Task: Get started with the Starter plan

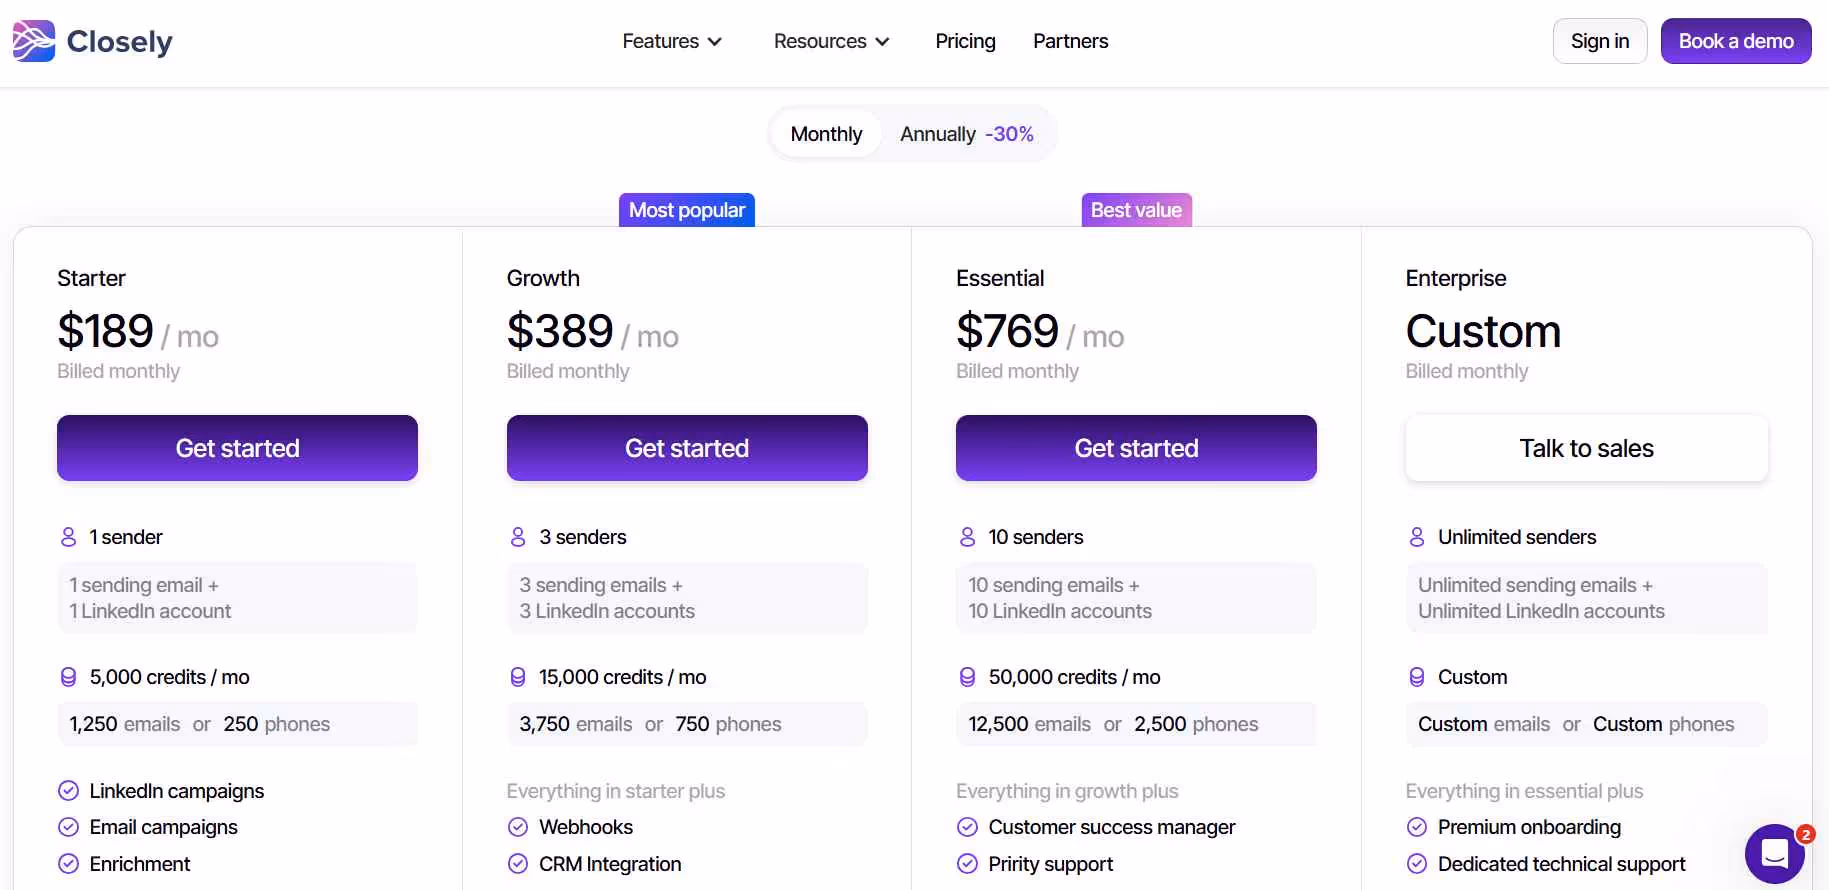Action: (237, 448)
